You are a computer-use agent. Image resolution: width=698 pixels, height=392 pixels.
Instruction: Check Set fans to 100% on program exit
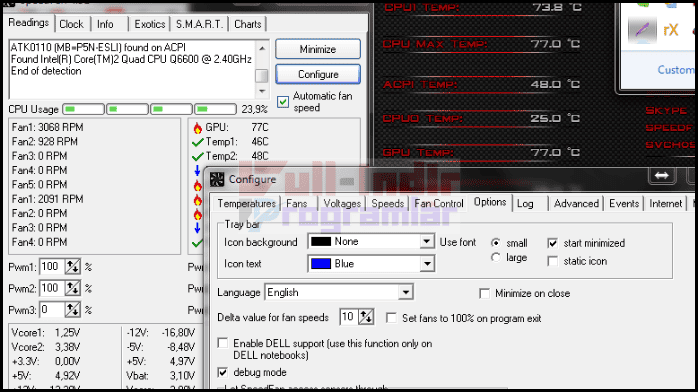pyautogui.click(x=391, y=318)
